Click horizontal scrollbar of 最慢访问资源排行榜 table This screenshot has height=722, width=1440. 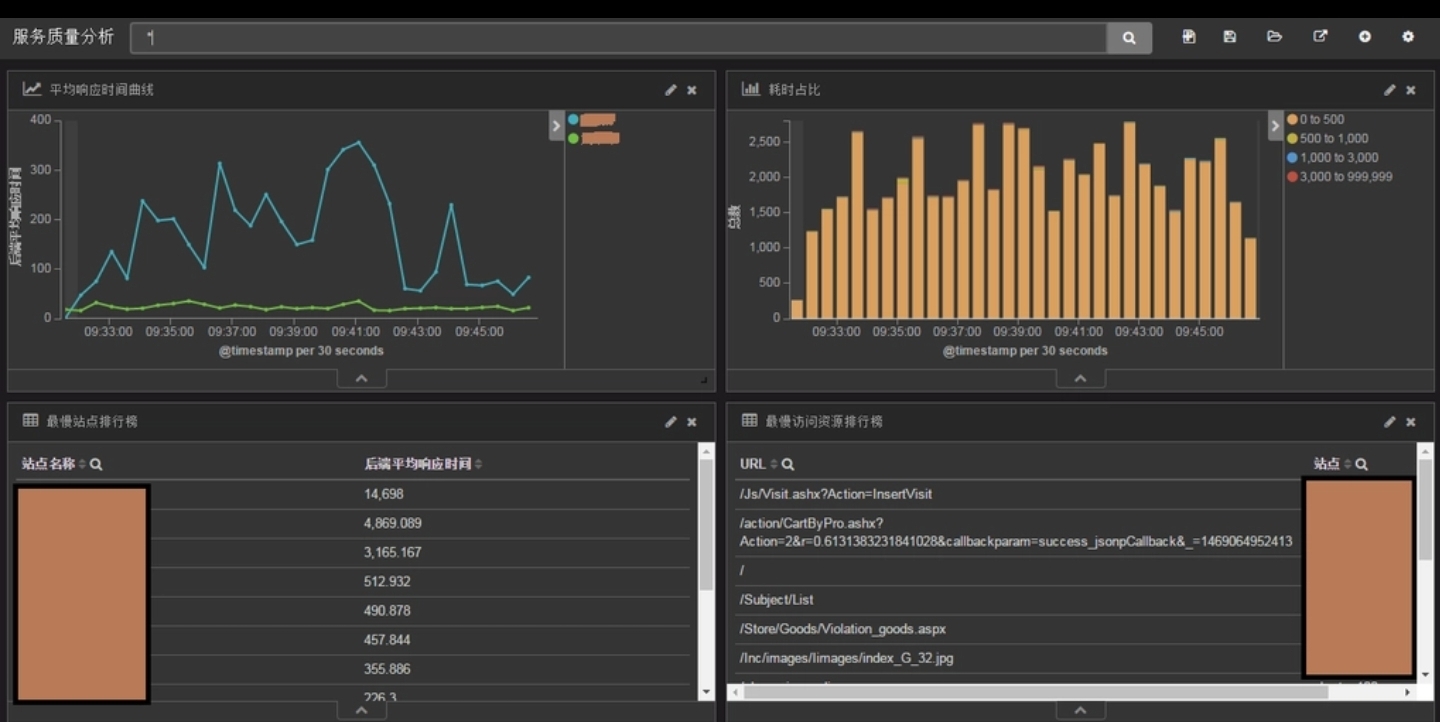(1035, 692)
